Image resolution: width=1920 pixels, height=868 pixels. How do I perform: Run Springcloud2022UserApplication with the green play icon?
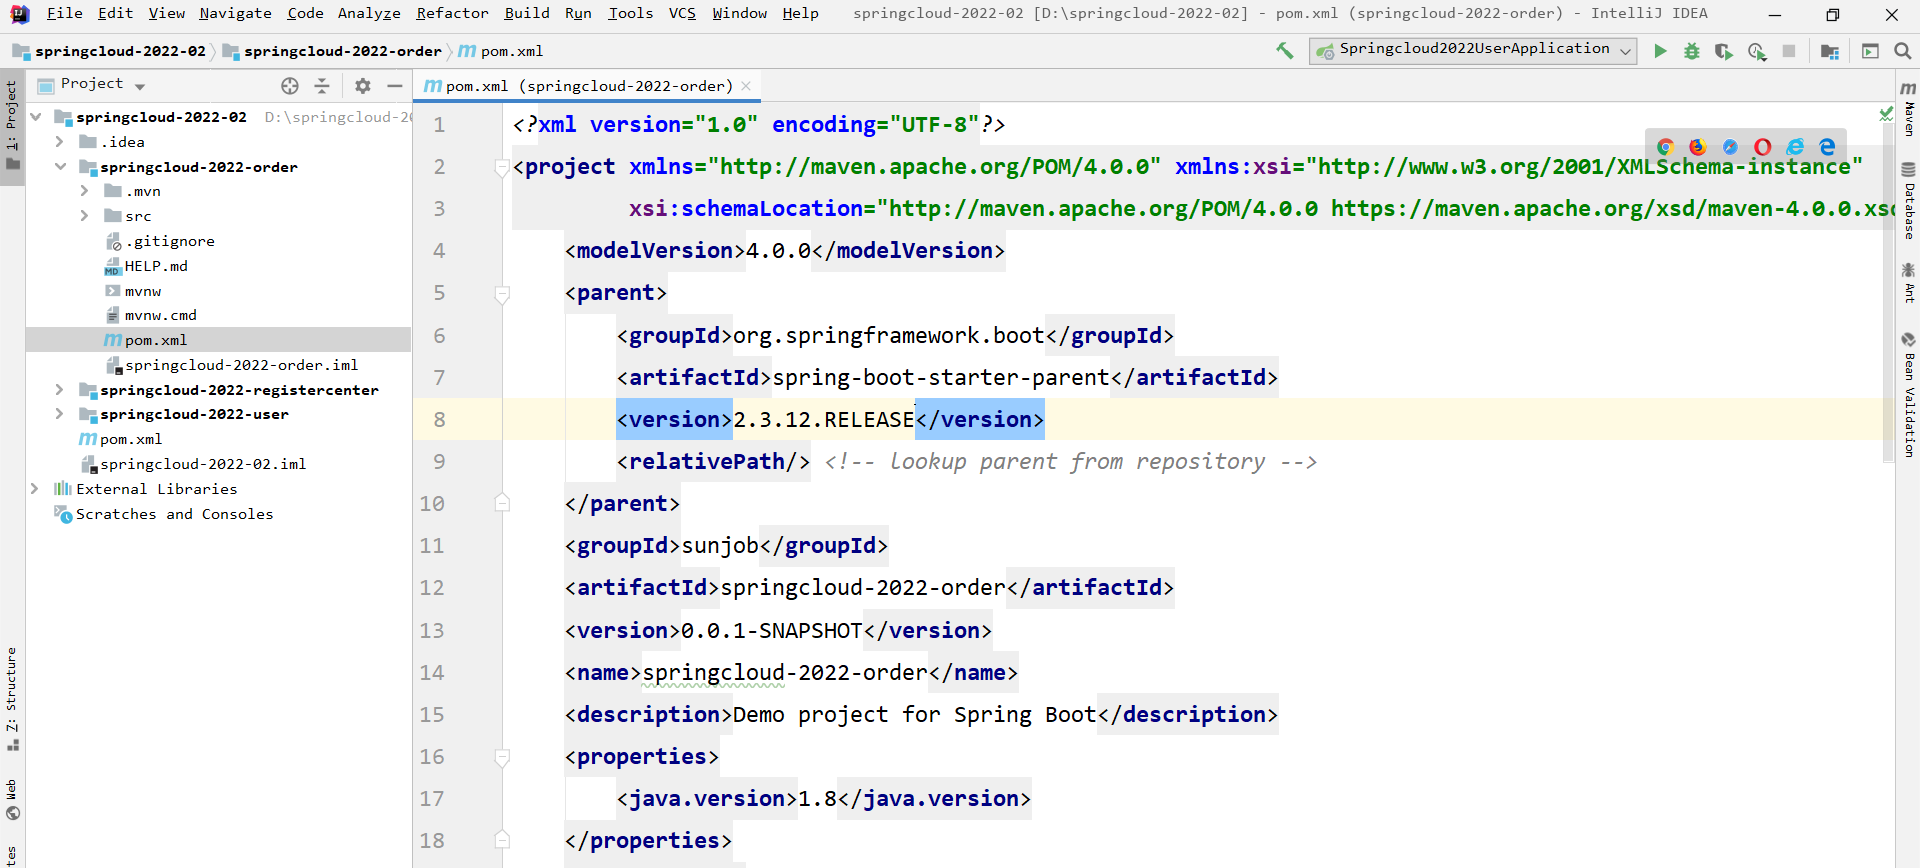(x=1660, y=51)
